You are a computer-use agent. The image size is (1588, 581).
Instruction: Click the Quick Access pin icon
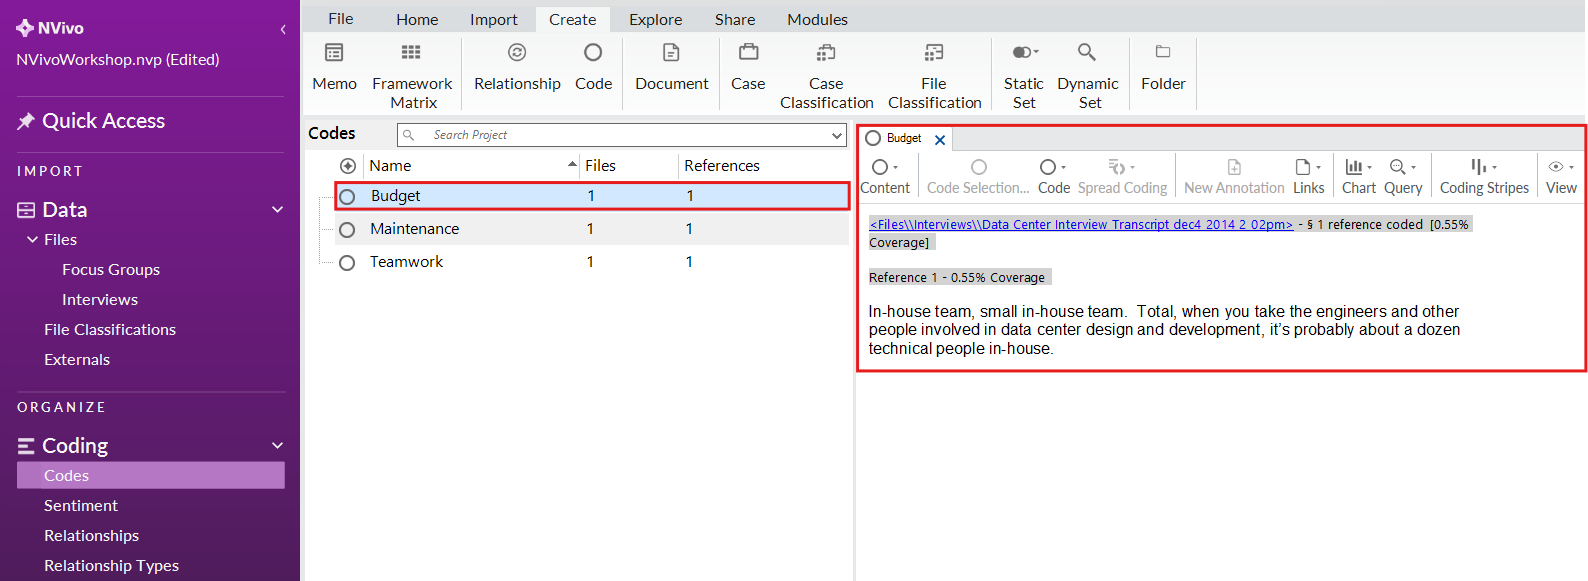tap(26, 121)
